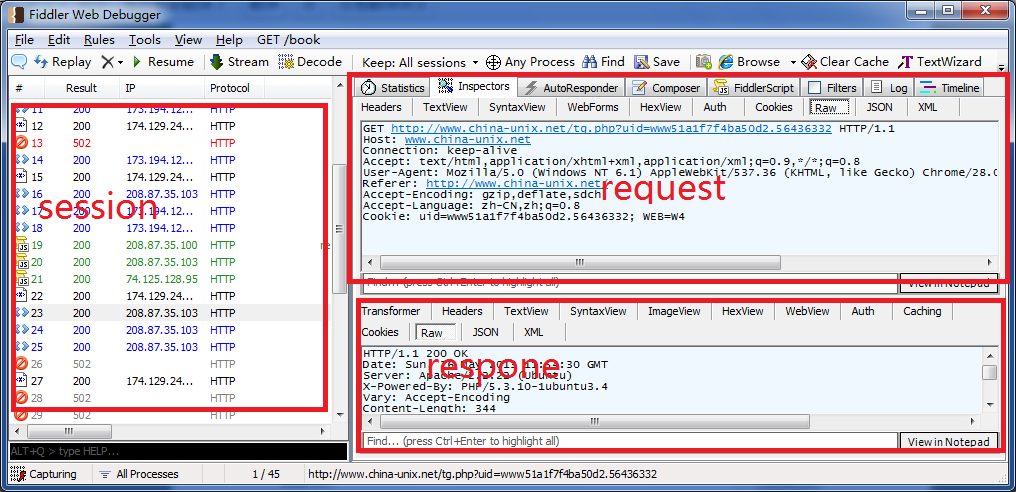Click the request URL link china-unix.net/tg.php
This screenshot has height=492, width=1016.
(611, 129)
